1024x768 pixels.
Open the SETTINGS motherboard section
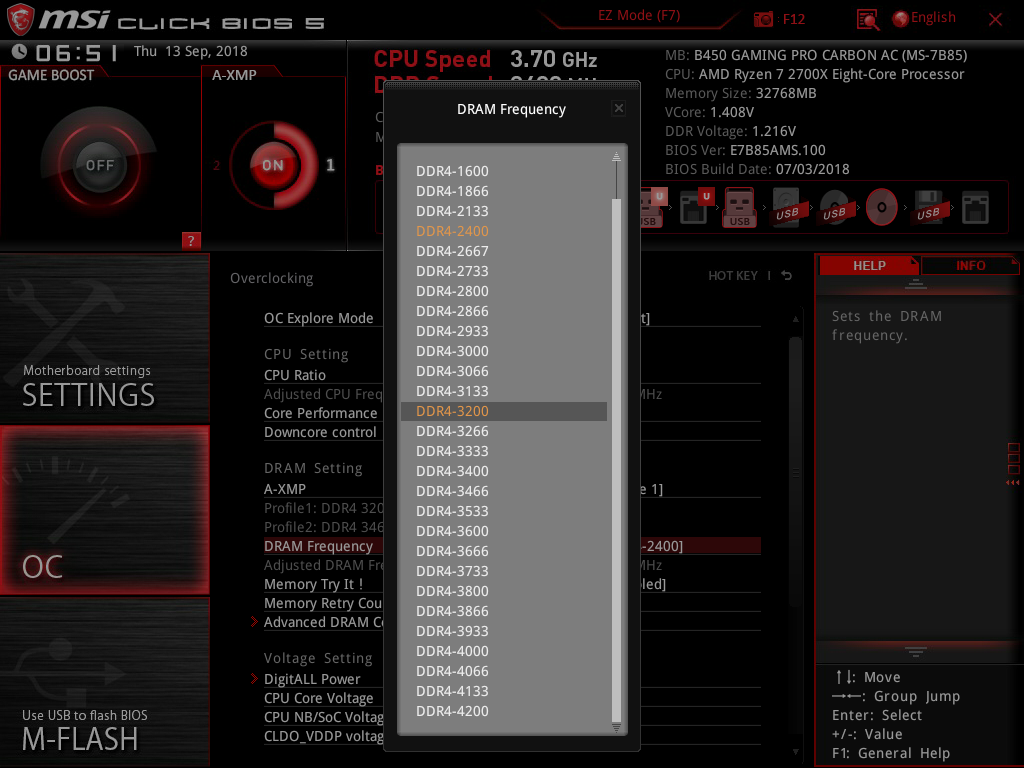click(104, 339)
